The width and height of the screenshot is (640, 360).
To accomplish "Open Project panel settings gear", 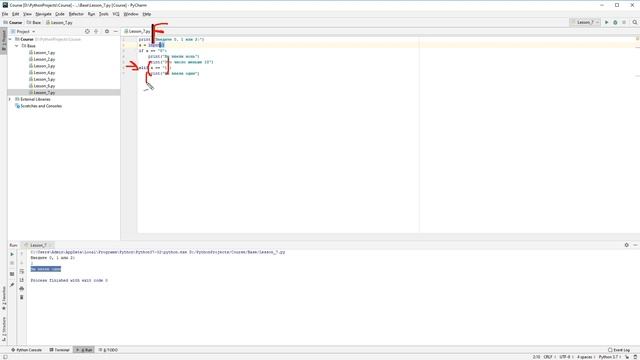I will 107,31.
